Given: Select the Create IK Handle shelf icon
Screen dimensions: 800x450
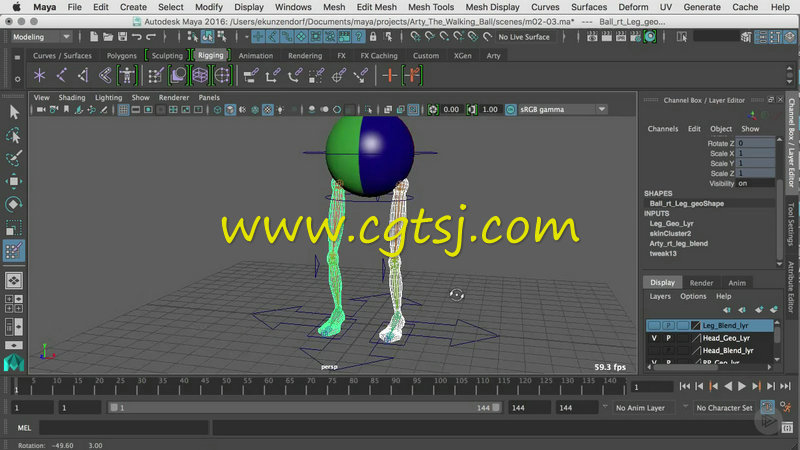Looking at the screenshot, I should click(x=83, y=76).
